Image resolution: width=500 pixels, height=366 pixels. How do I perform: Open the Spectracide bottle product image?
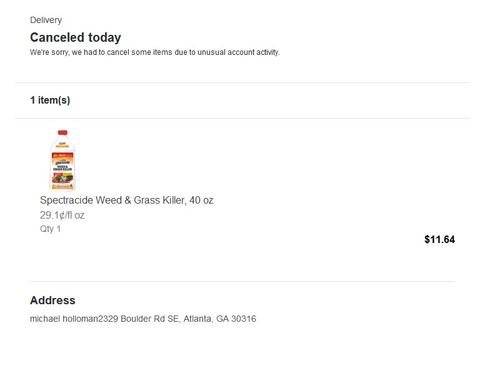tap(63, 160)
